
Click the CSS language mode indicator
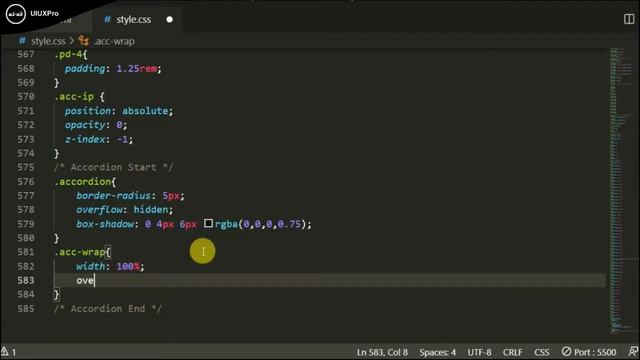click(x=542, y=352)
